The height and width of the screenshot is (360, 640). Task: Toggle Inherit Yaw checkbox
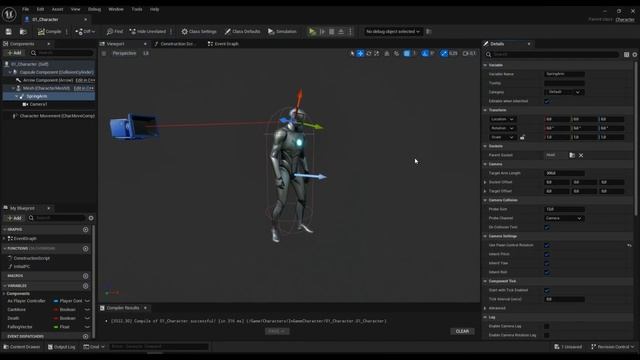(547, 263)
